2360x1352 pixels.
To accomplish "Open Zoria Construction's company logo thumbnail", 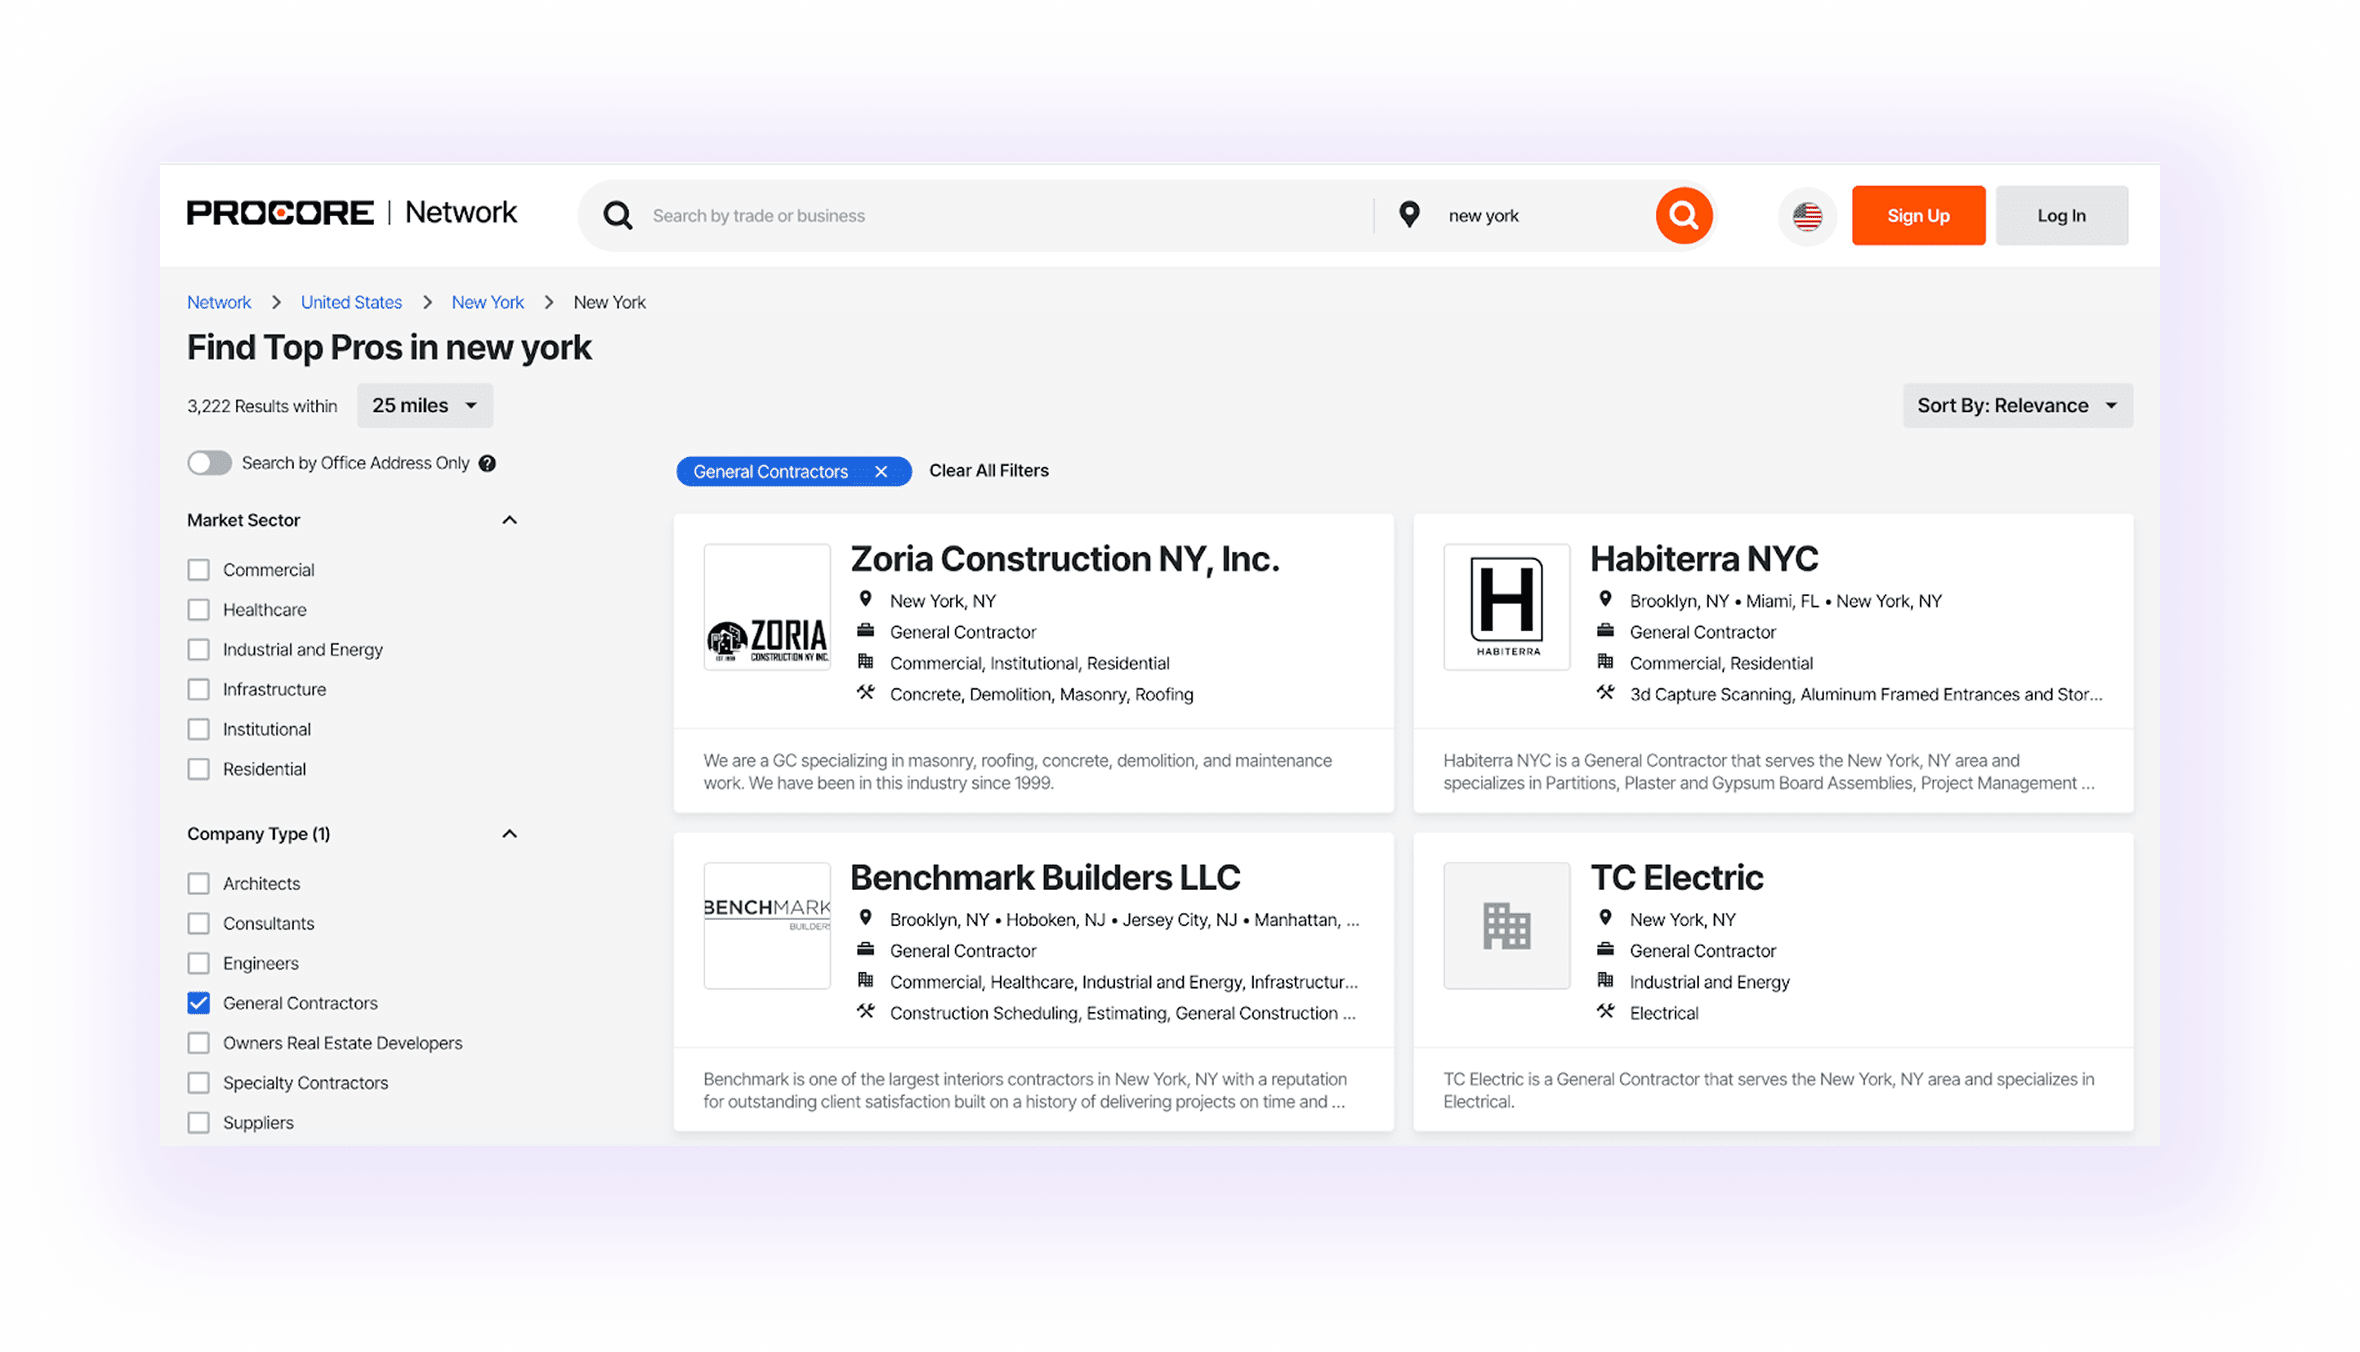I will tap(767, 607).
